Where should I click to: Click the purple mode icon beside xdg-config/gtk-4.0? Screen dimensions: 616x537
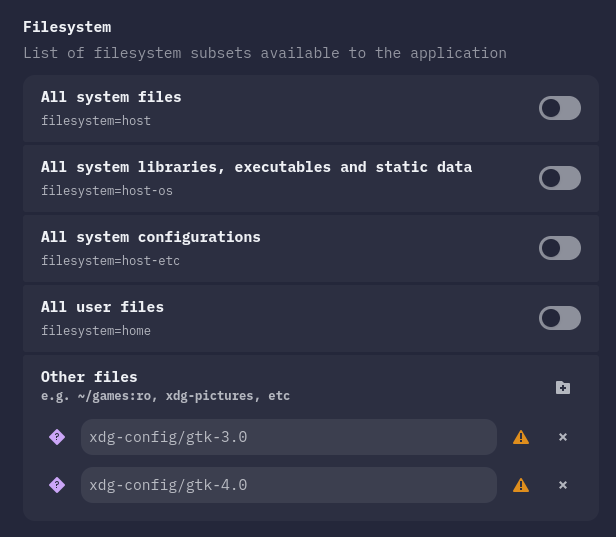57,485
